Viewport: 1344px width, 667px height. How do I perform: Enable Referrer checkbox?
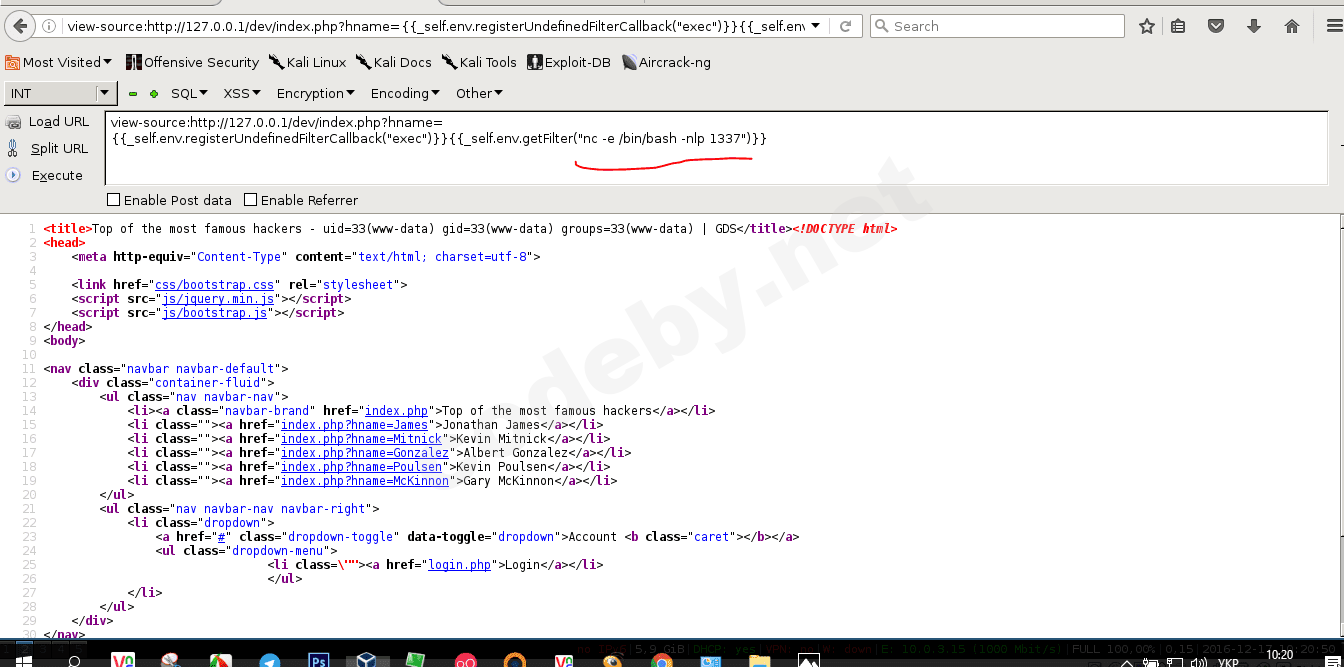pos(251,200)
